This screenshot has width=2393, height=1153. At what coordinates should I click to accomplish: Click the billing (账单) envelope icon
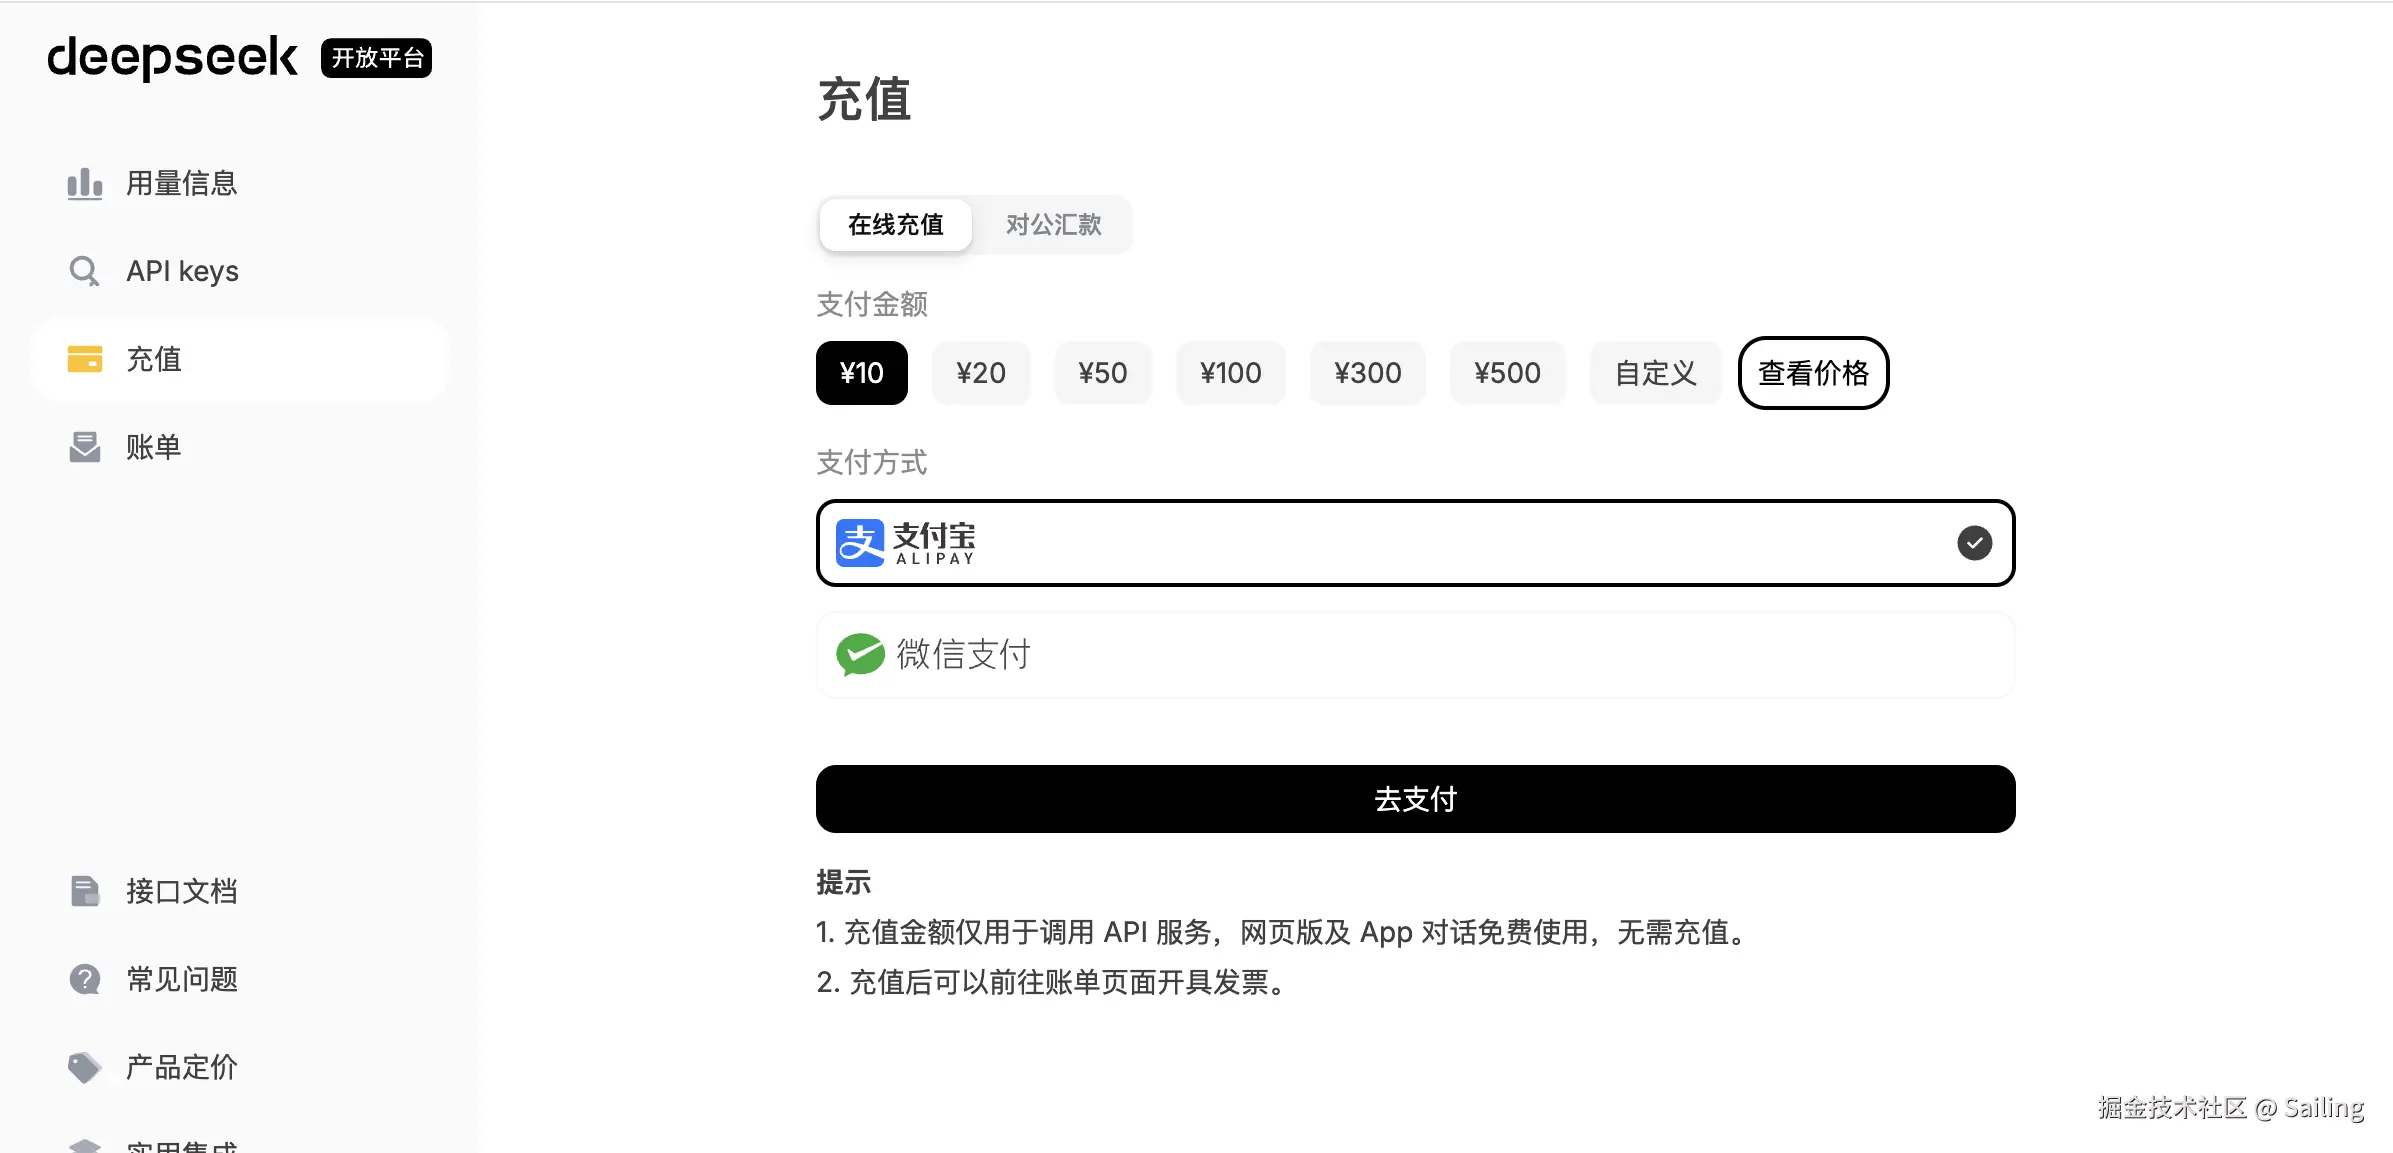(85, 447)
